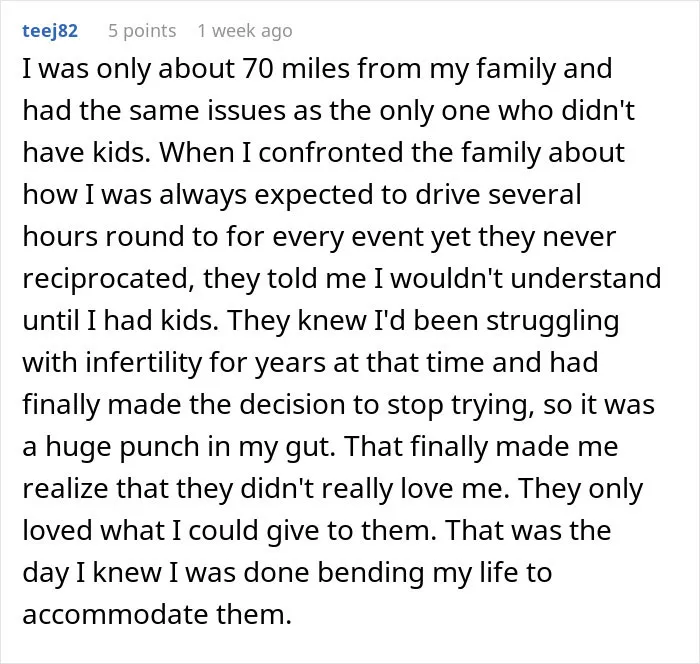Open the teej82 user profile link
The height and width of the screenshot is (664, 700).
click(x=50, y=31)
